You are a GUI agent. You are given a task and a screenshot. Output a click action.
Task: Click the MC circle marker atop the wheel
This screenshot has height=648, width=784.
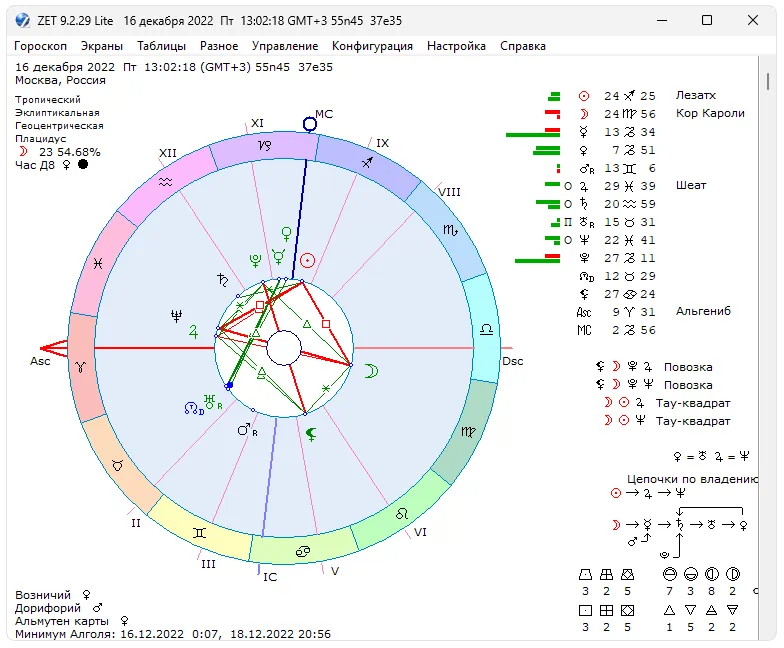[x=310, y=124]
